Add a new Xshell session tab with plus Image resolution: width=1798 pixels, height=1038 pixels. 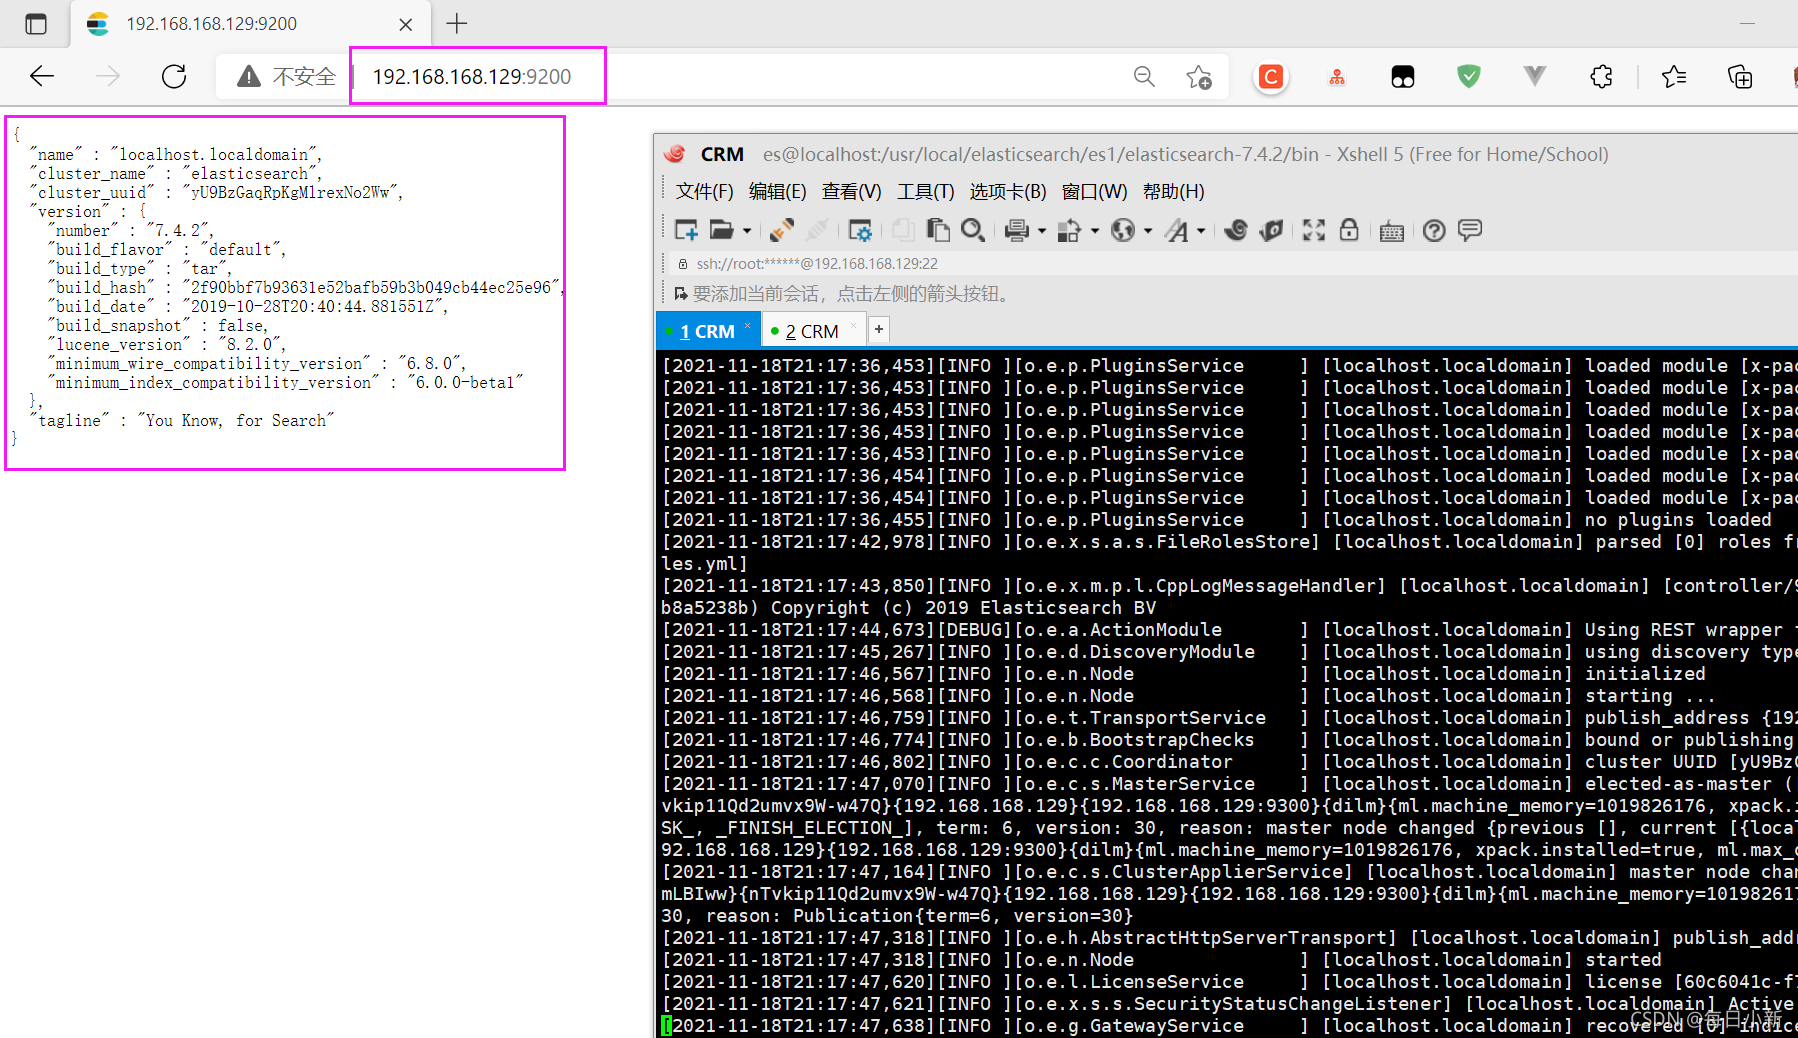tap(878, 329)
